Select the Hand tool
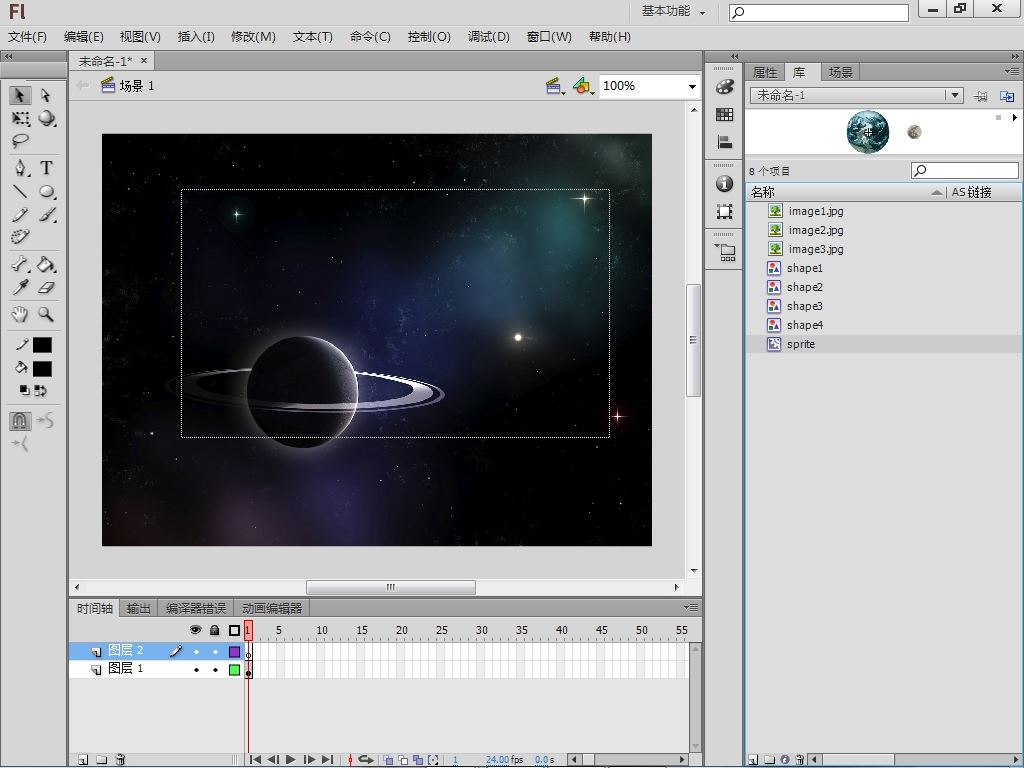The height and width of the screenshot is (768, 1024). [20, 314]
